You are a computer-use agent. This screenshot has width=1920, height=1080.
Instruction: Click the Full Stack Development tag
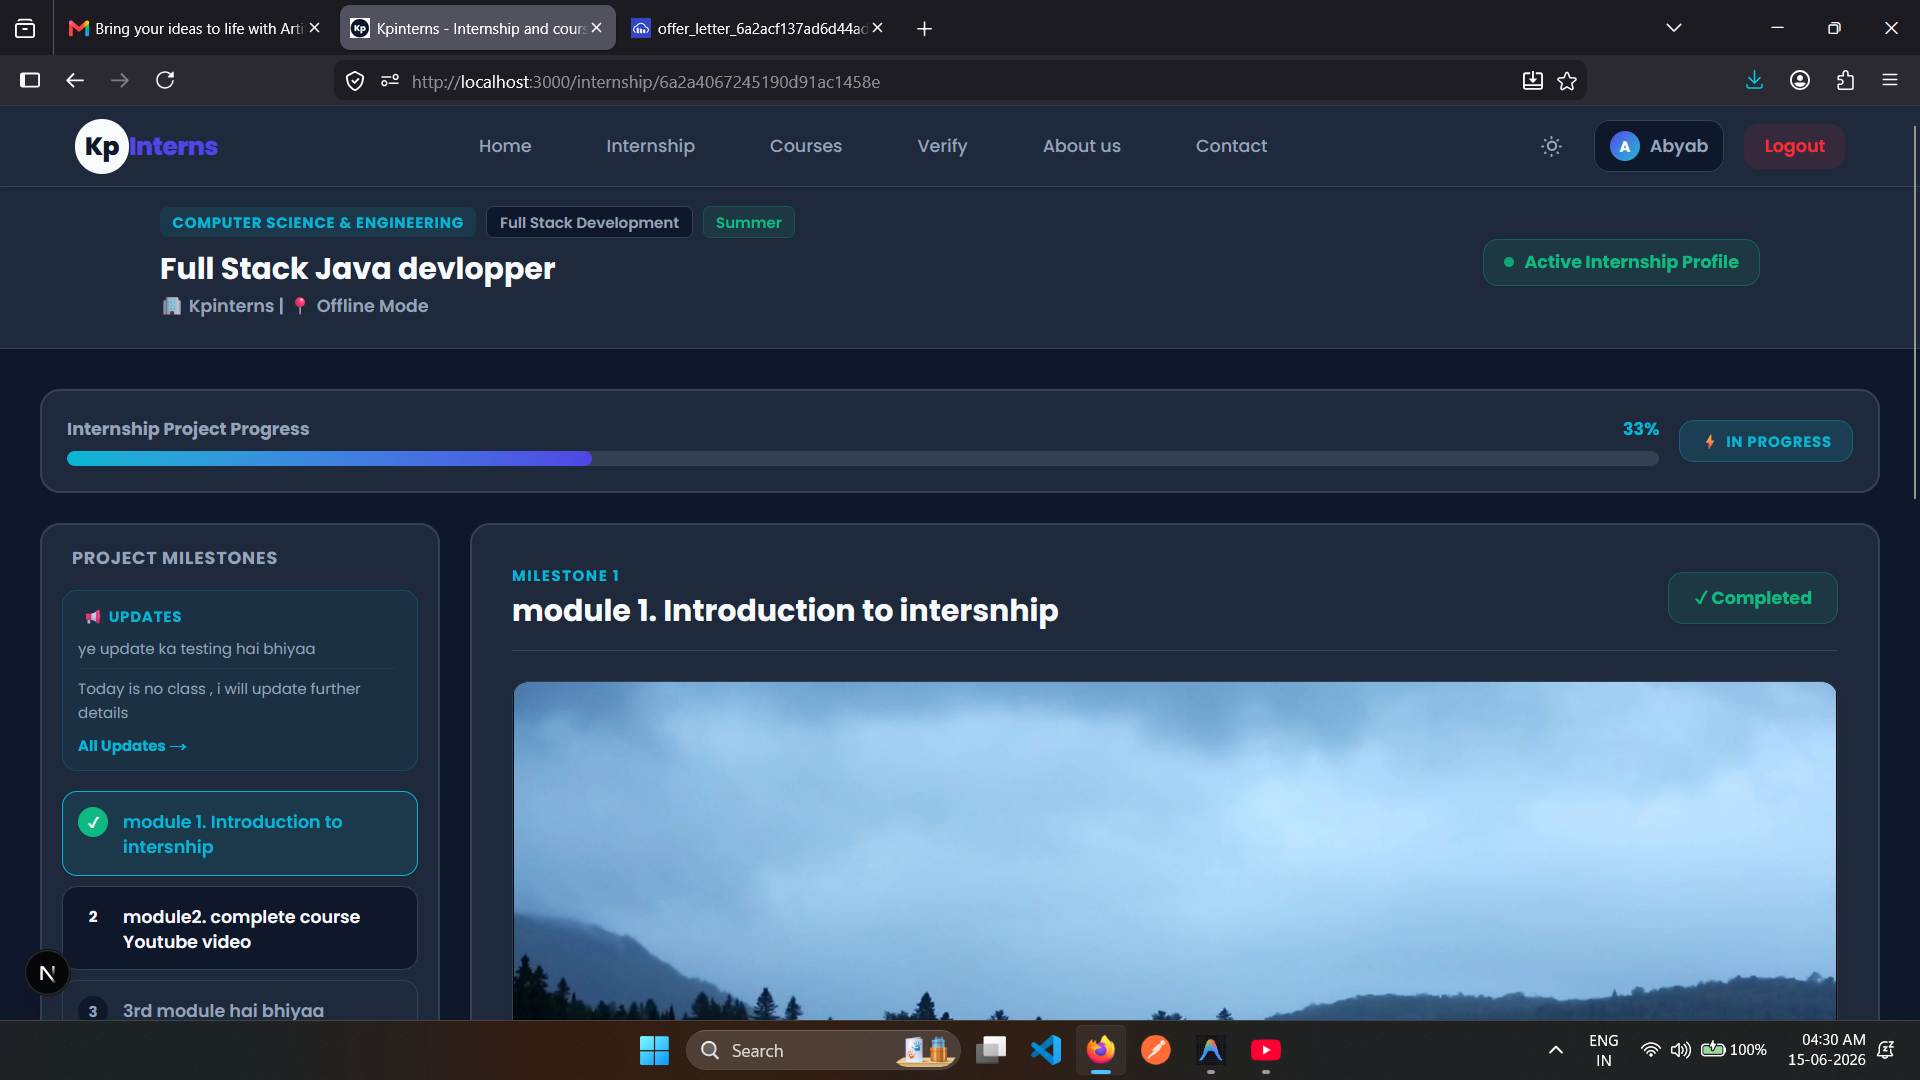[589, 222]
